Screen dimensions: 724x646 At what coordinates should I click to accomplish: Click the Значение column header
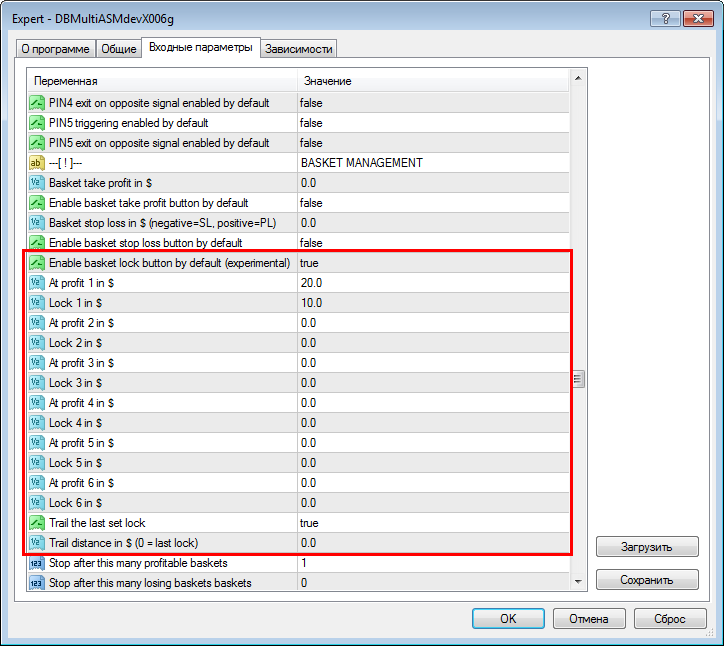tap(433, 81)
